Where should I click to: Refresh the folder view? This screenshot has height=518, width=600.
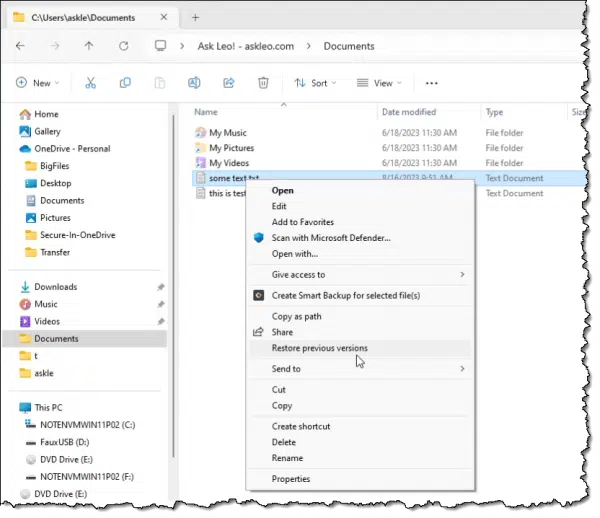123,46
